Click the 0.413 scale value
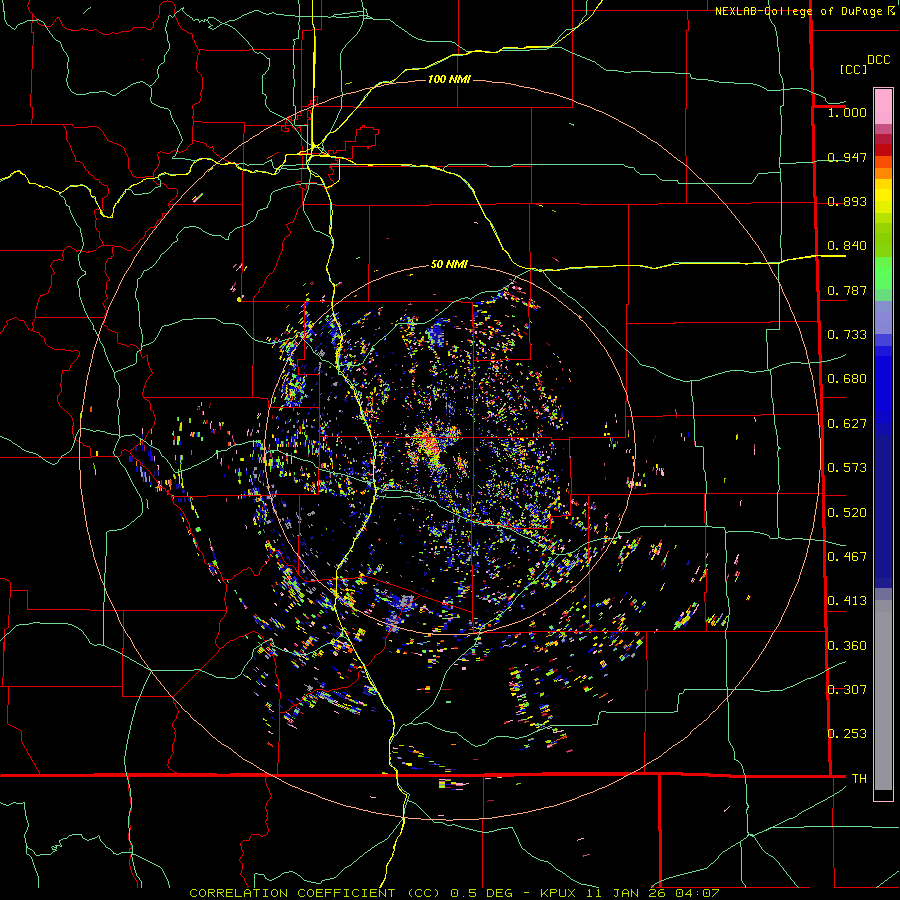Image resolution: width=900 pixels, height=900 pixels. 847,601
